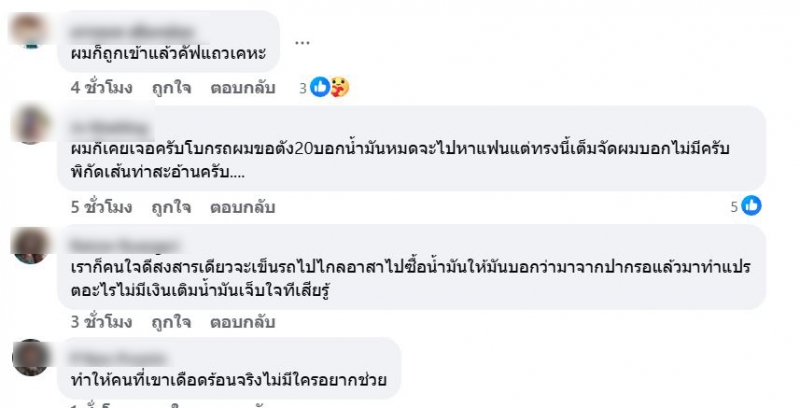Open the three-dot menu beside the first comment
The width and height of the screenshot is (800, 408).
click(x=303, y=43)
